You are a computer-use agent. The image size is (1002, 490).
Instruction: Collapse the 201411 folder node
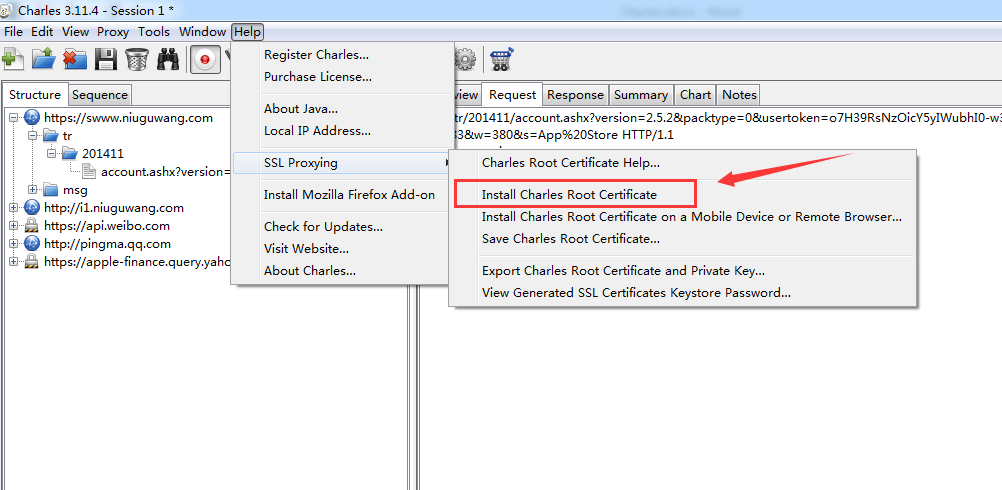point(52,153)
